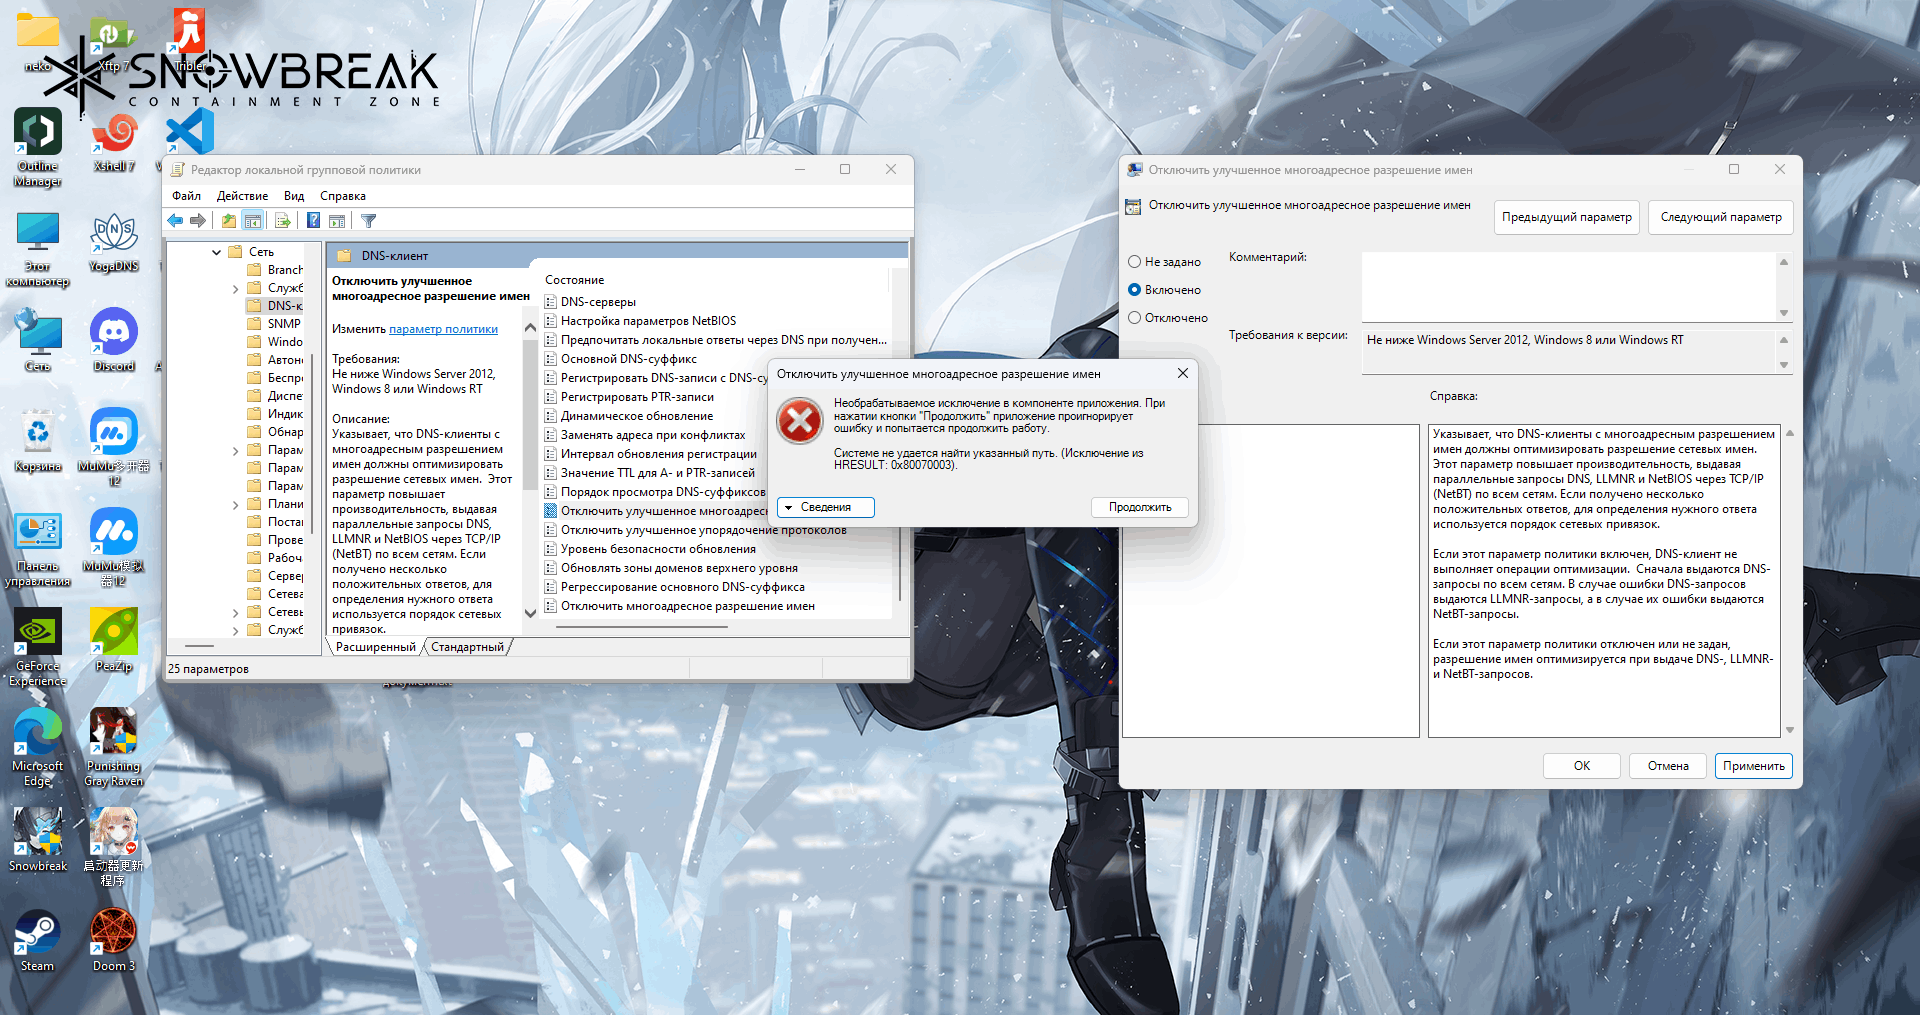
Task: Click the Up one level folder icon
Action: click(229, 221)
